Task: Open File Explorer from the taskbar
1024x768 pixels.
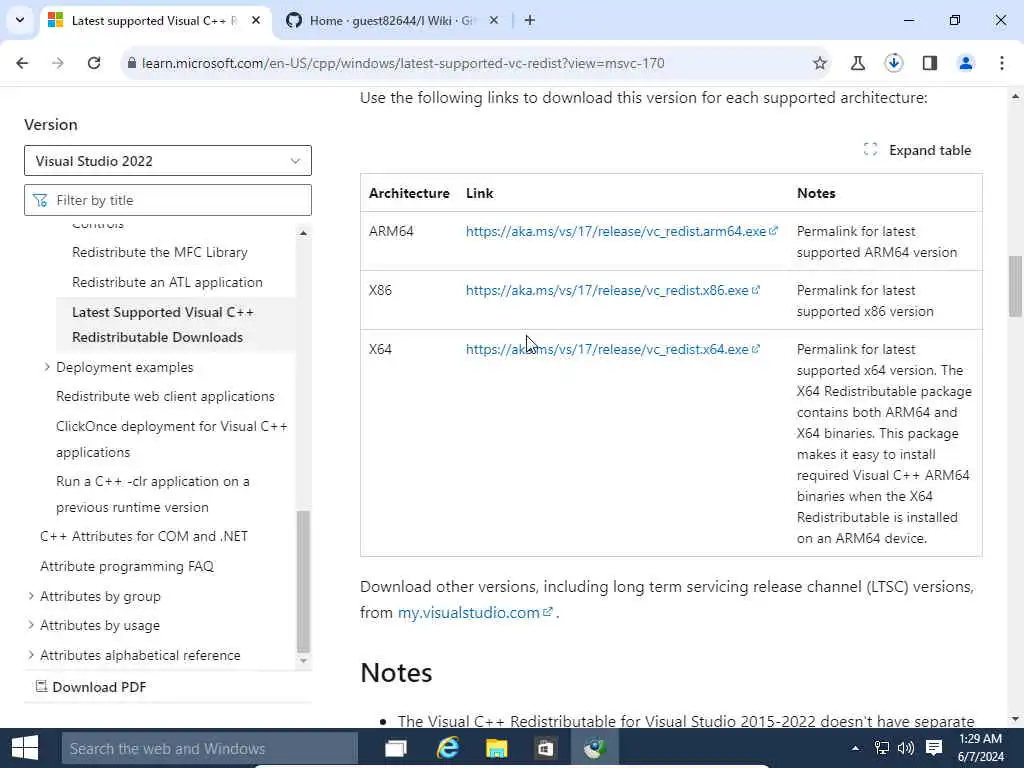Action: (x=496, y=748)
